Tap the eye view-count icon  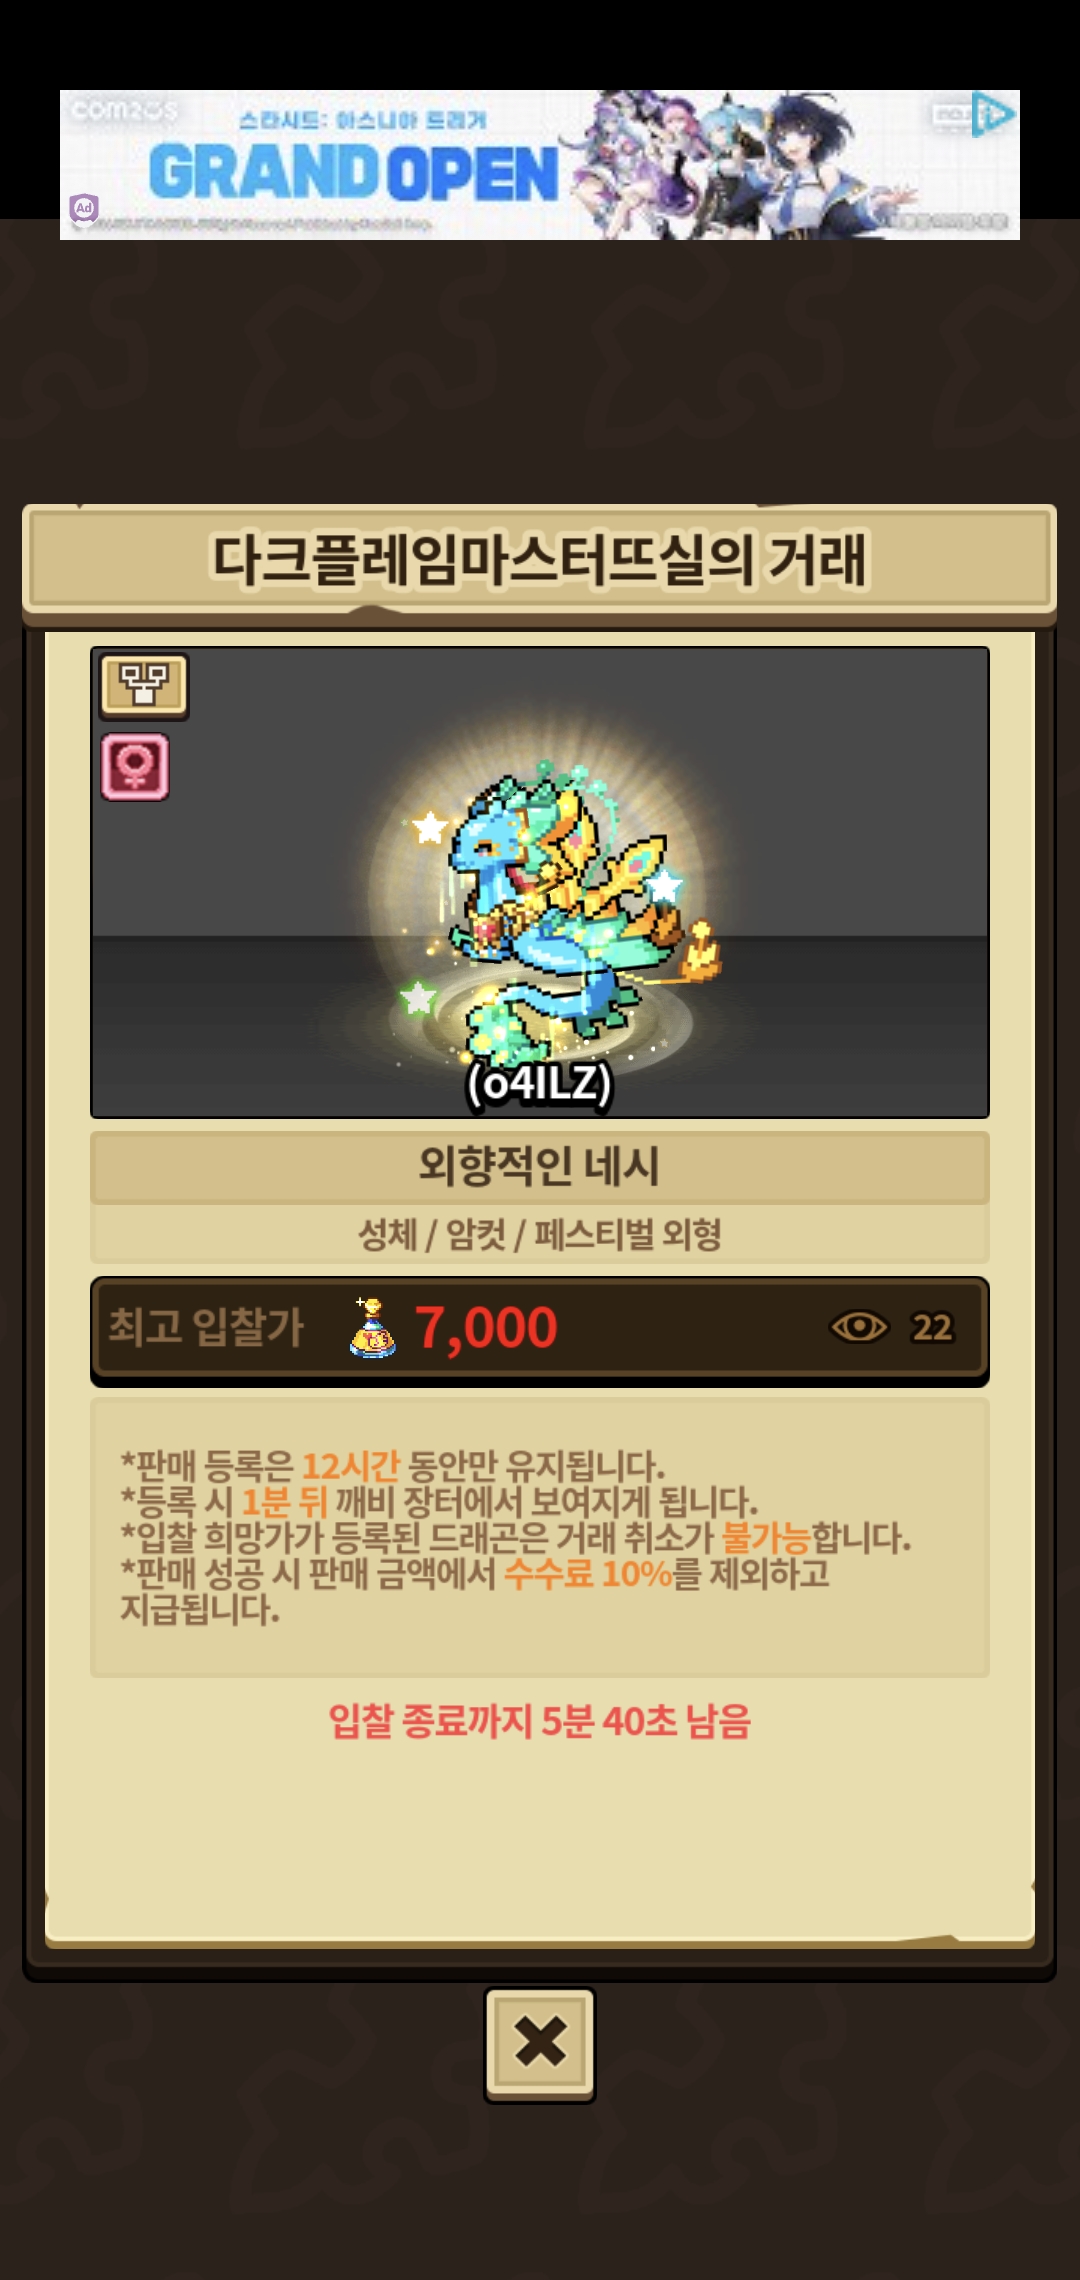point(858,1327)
